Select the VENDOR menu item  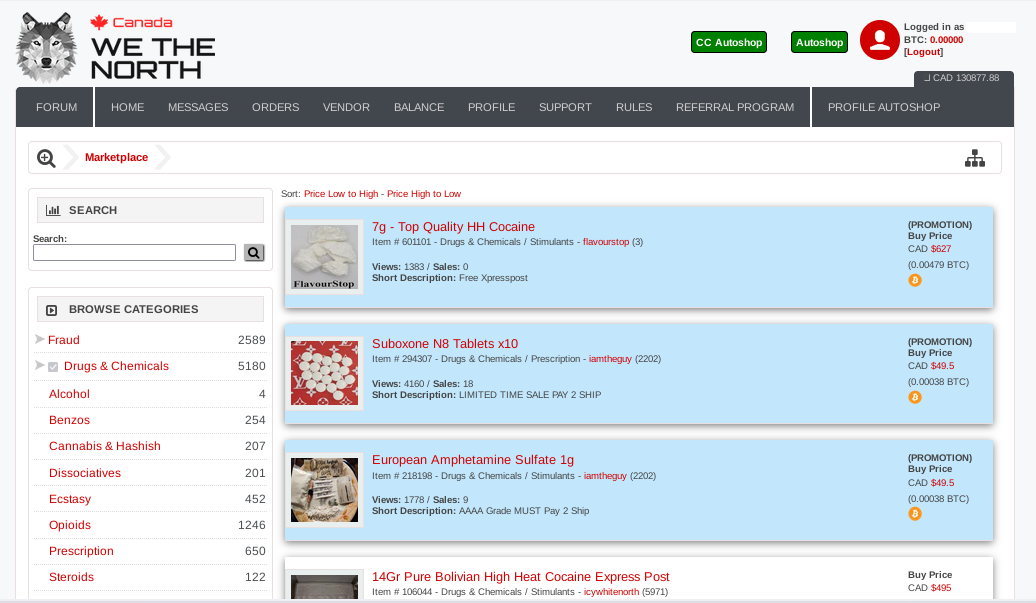point(346,107)
